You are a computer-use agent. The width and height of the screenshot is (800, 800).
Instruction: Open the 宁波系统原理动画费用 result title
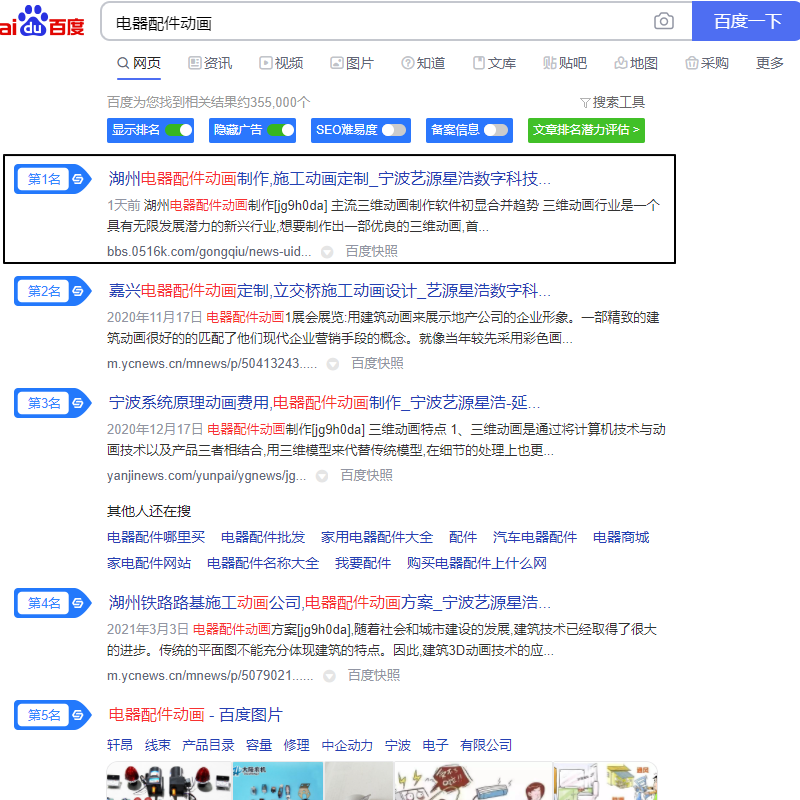click(x=324, y=403)
